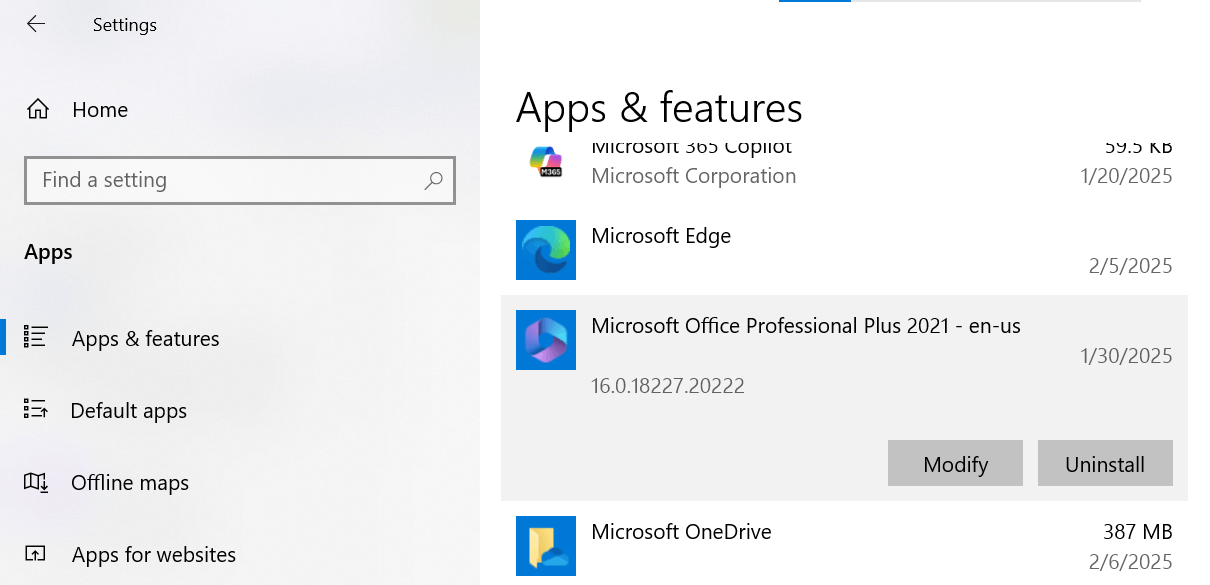The width and height of the screenshot is (1210, 585).
Task: Click the install date 1/30/2025
Action: click(1126, 356)
